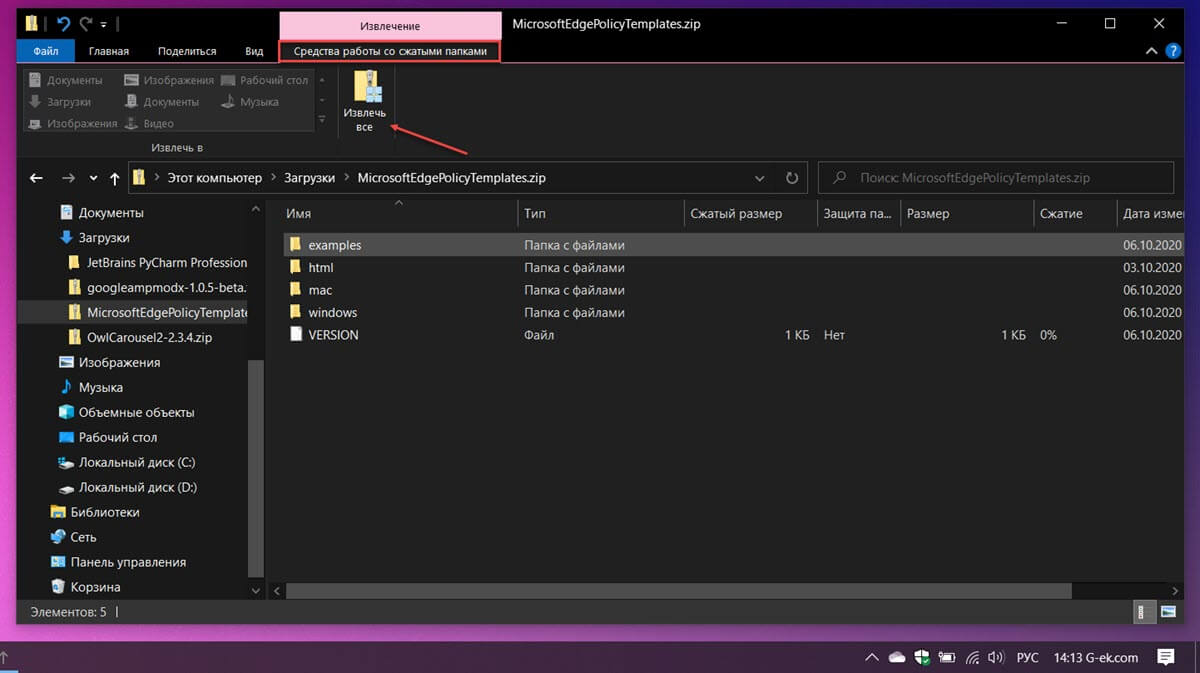Show hidden tray icons with the taskbar chevron

tap(873, 658)
